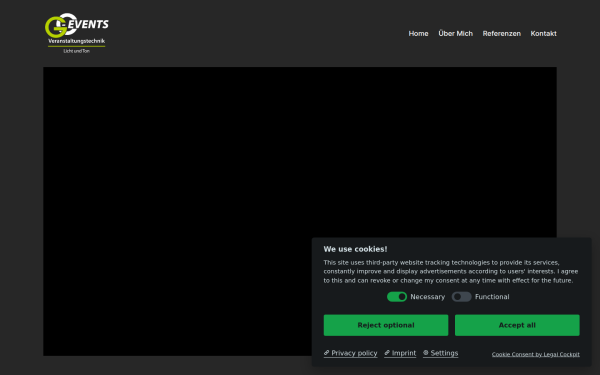
Task: Go to the Über Mich page
Action: pos(455,34)
